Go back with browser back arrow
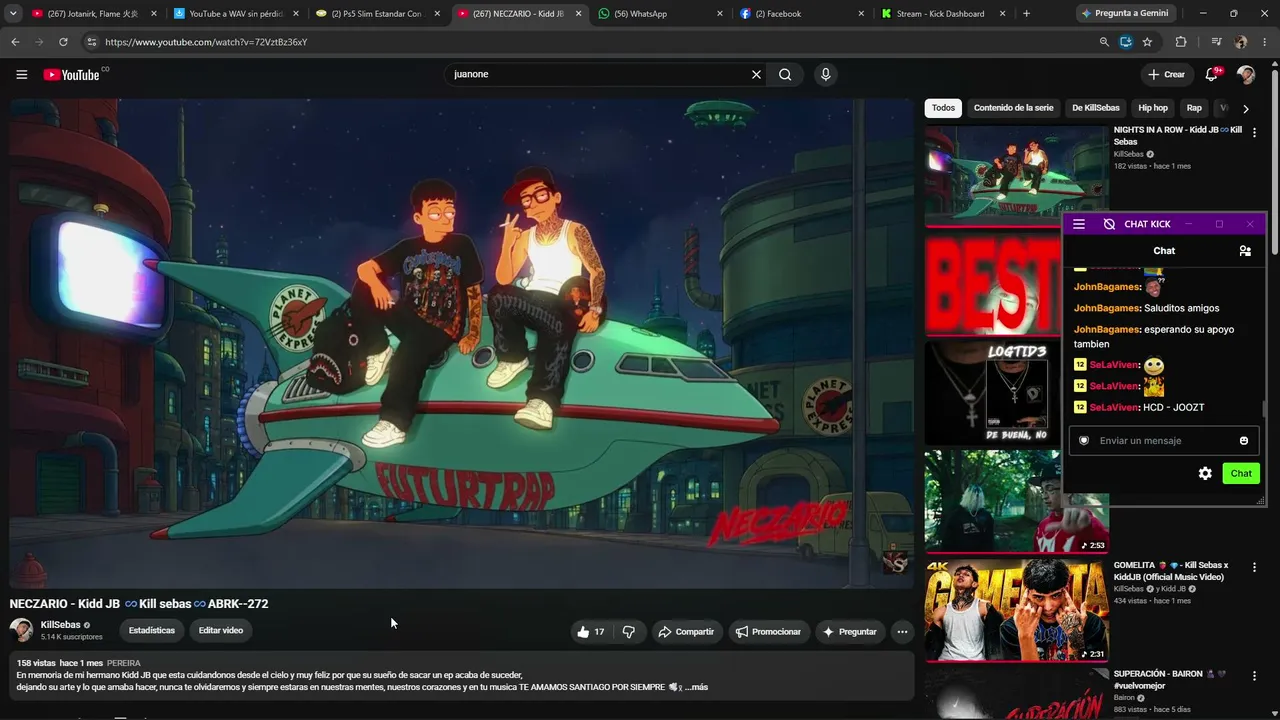Screen dimensions: 1280x720 tap(15, 42)
